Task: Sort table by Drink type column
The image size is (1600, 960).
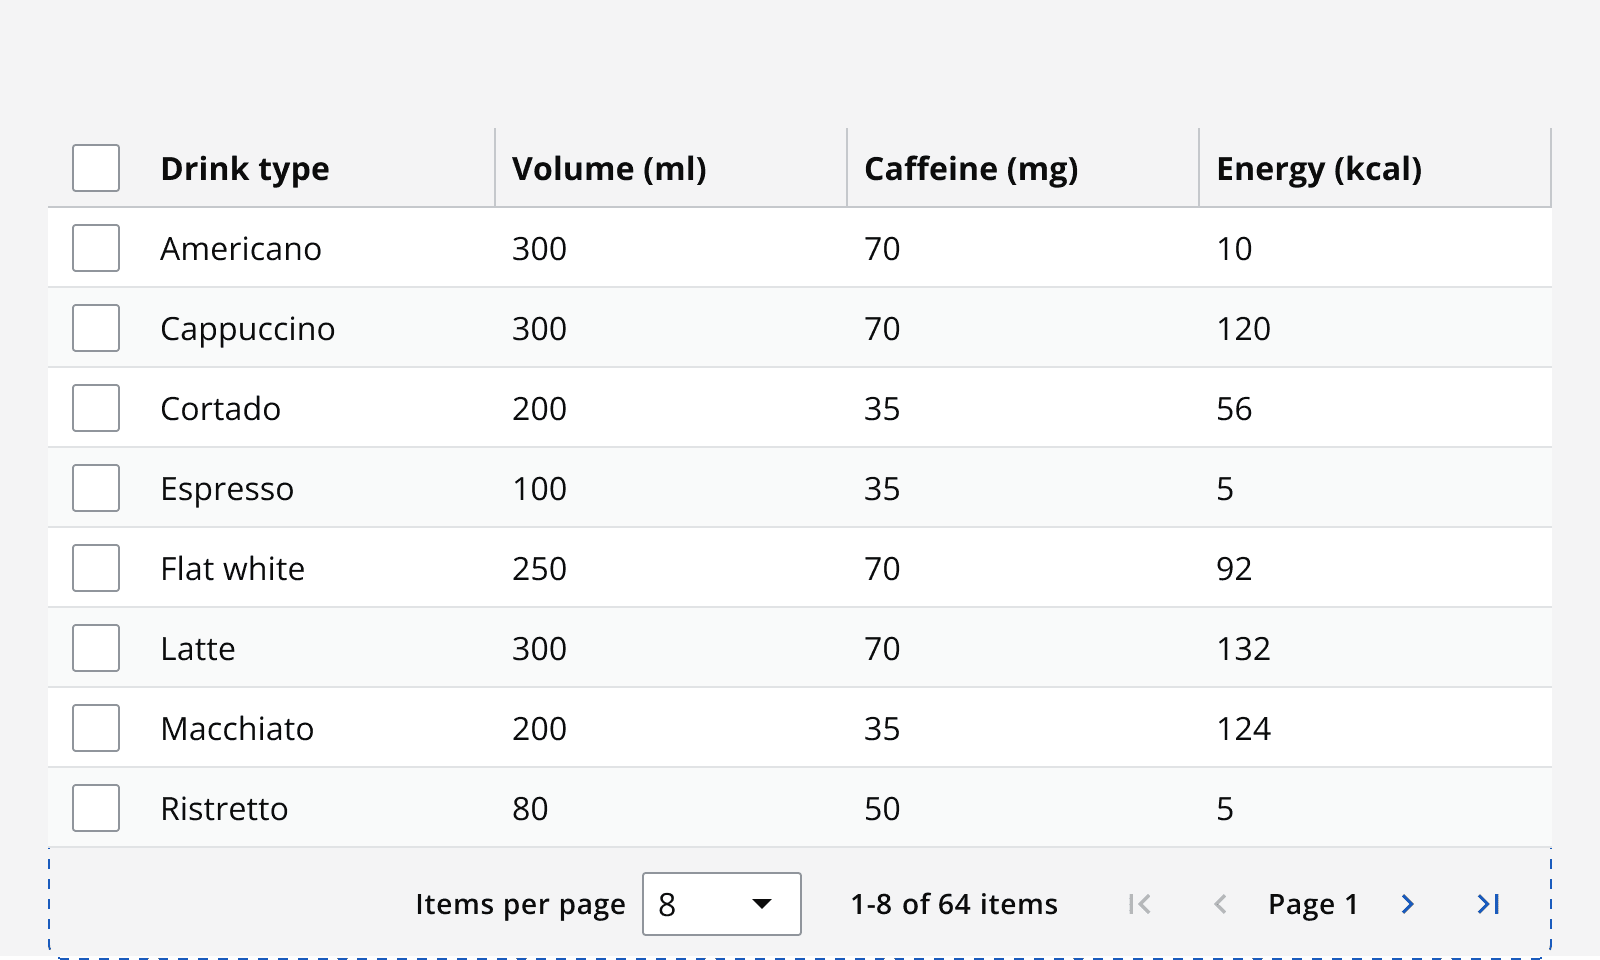Action: tap(244, 168)
